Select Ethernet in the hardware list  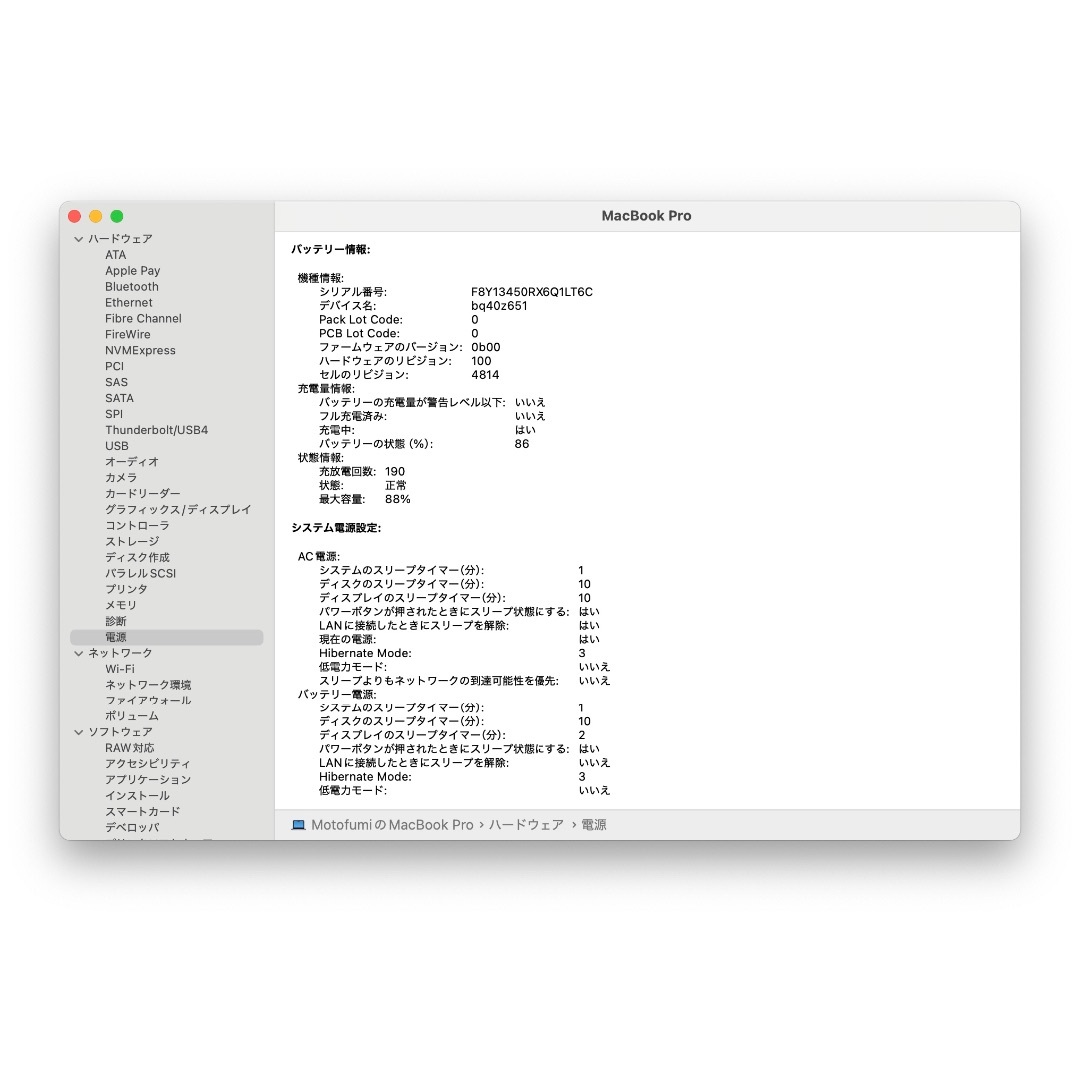tap(129, 302)
